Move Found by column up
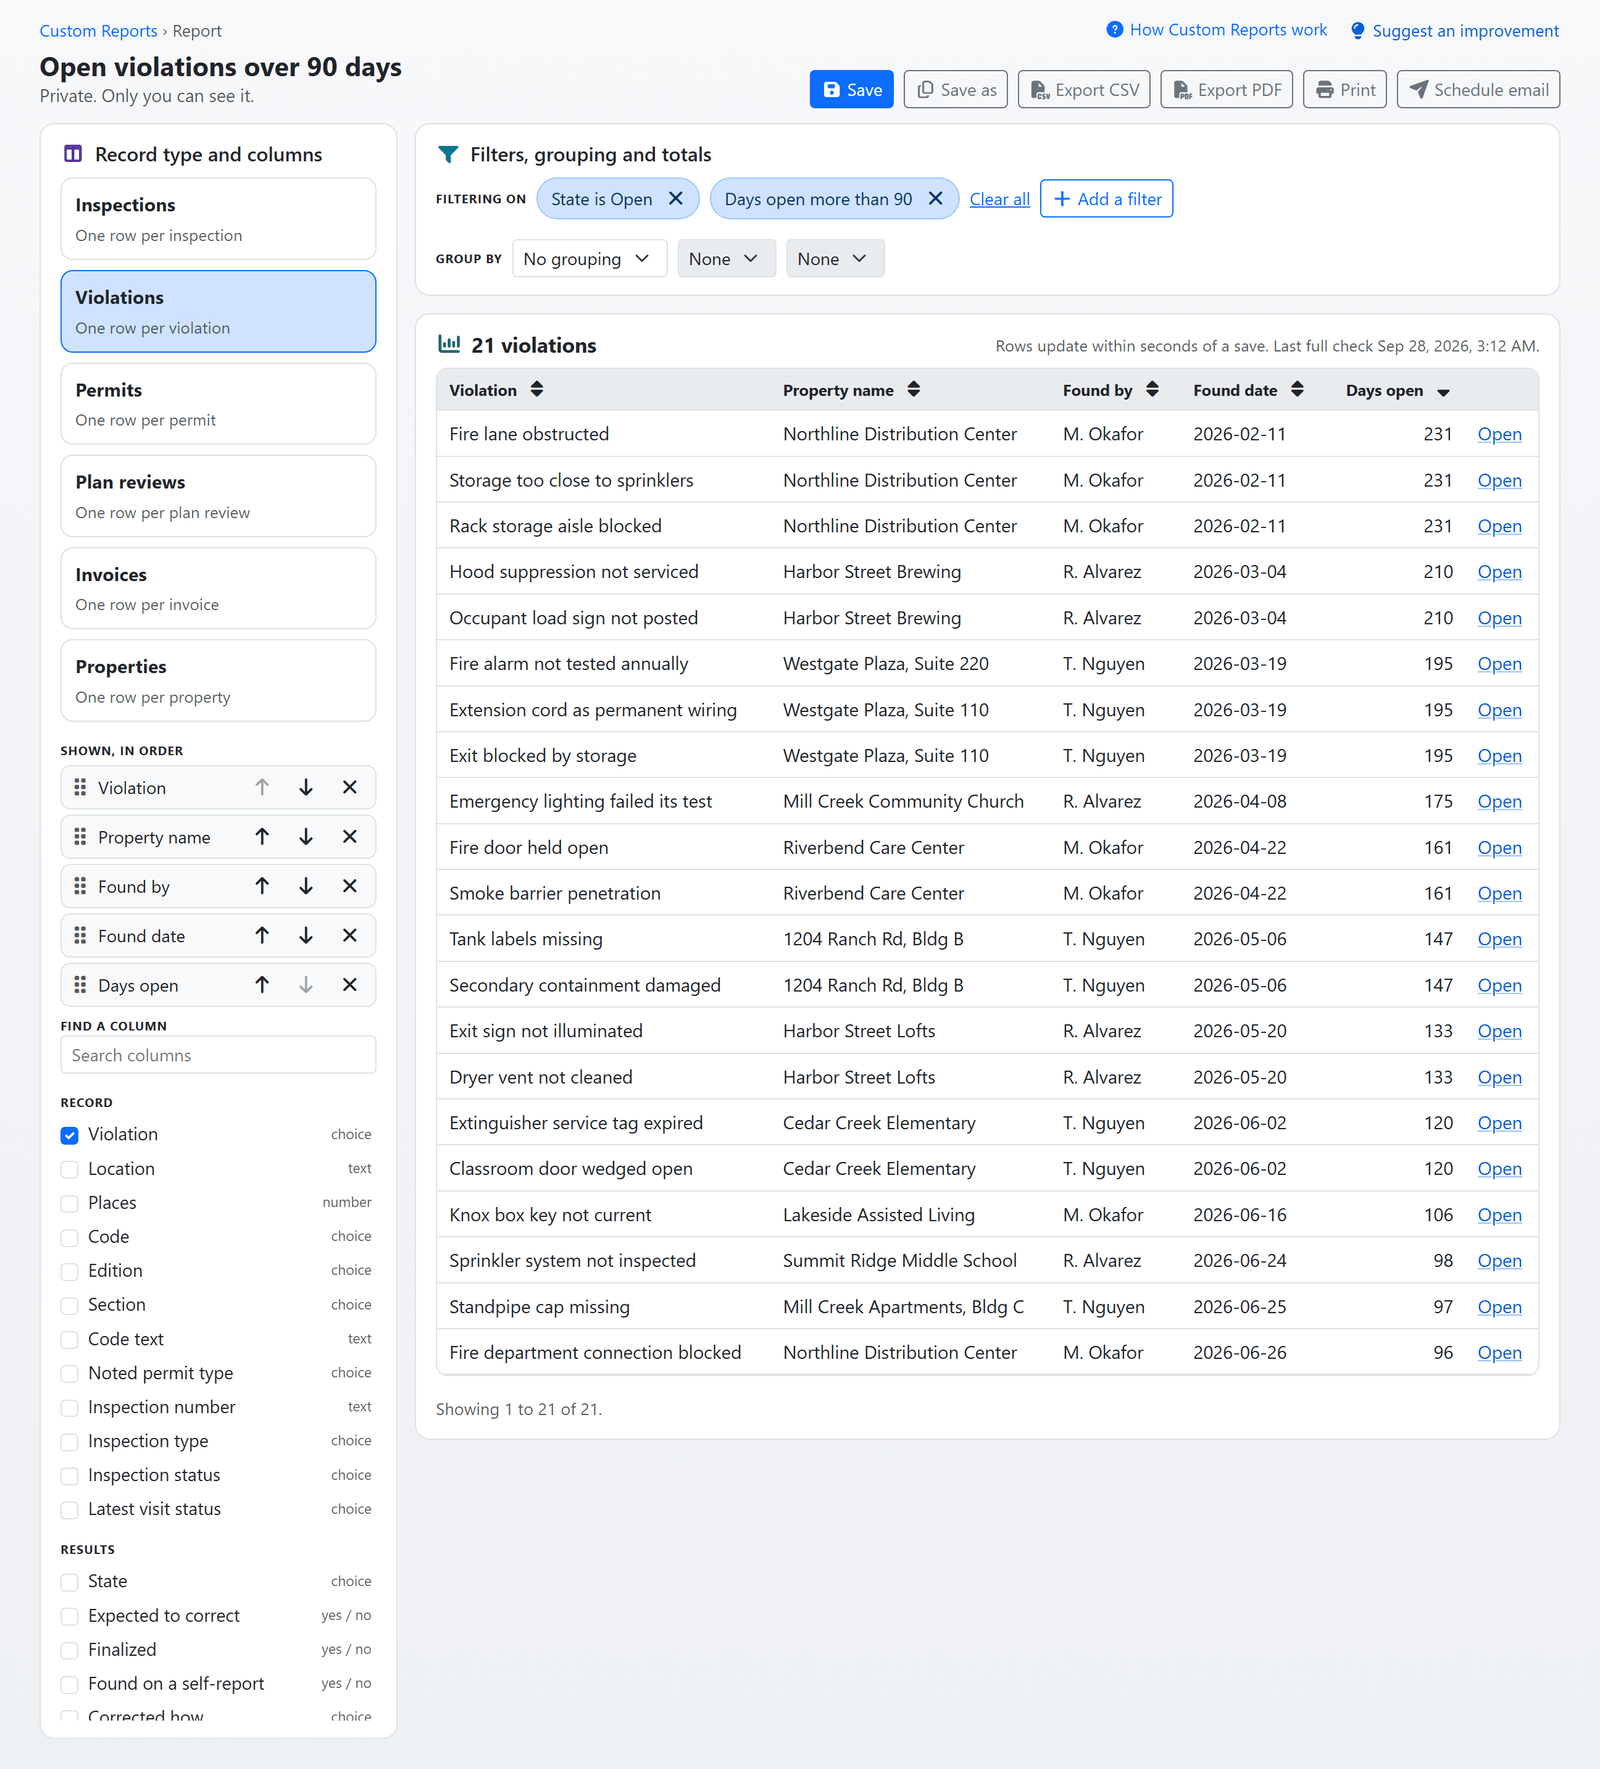Image resolution: width=1600 pixels, height=1769 pixels. [262, 886]
